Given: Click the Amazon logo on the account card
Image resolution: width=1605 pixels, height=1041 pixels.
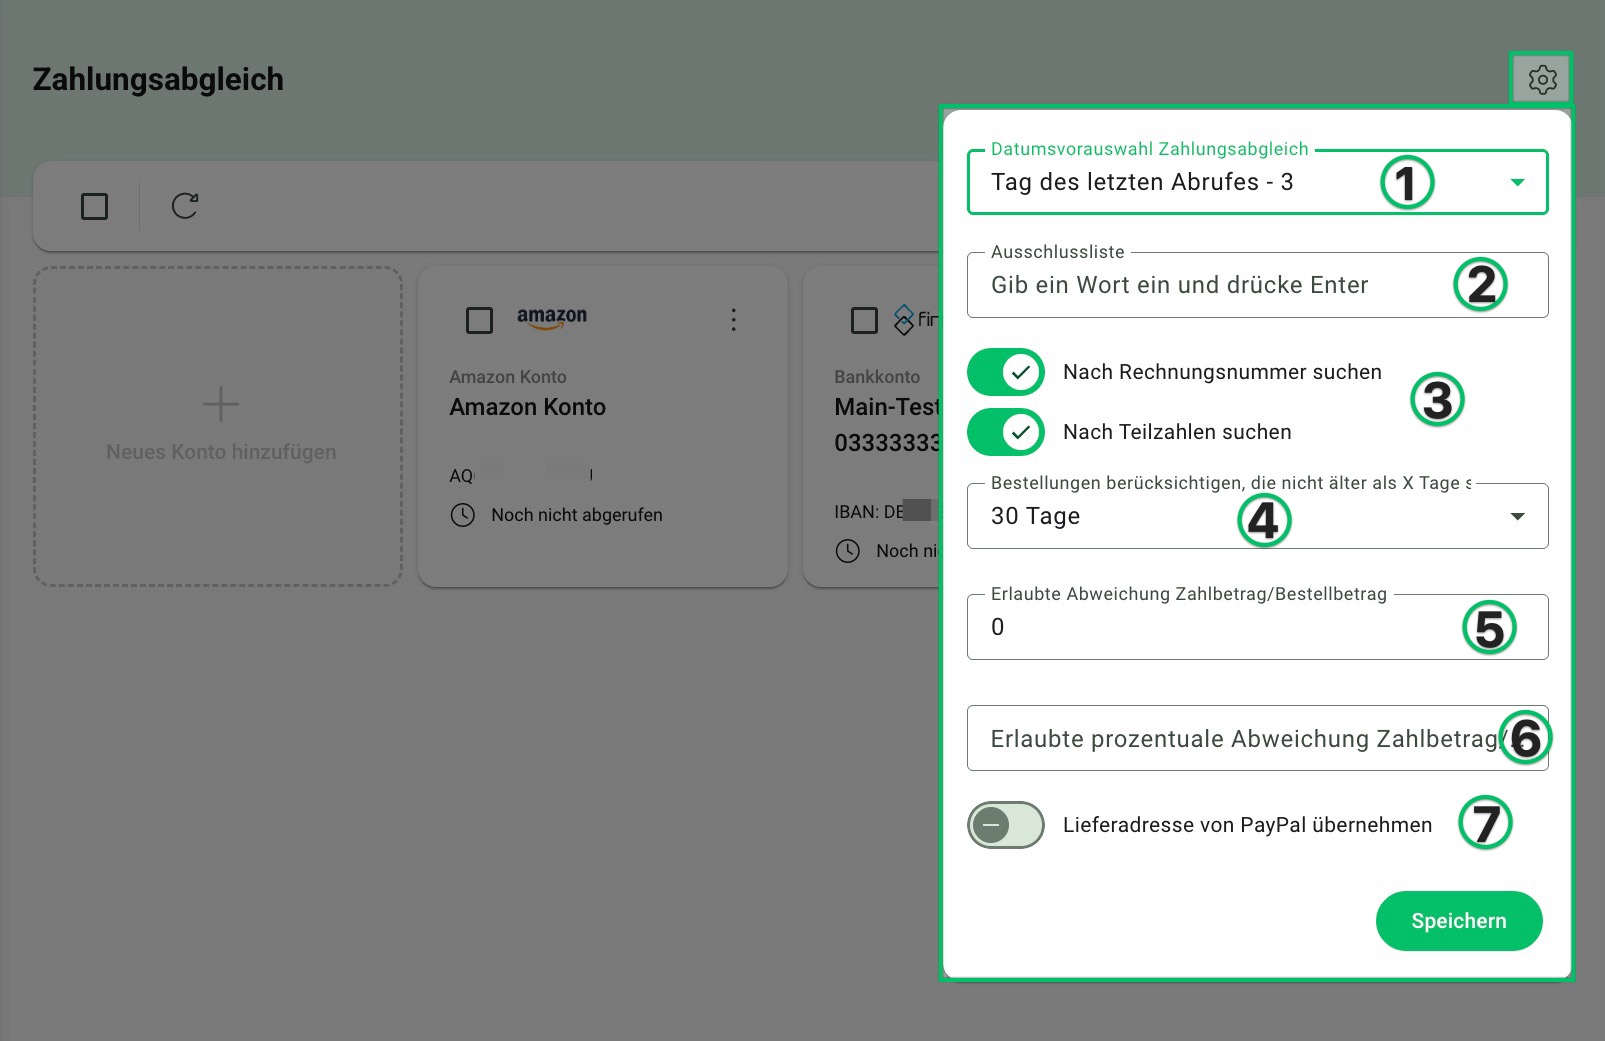Looking at the screenshot, I should (552, 317).
